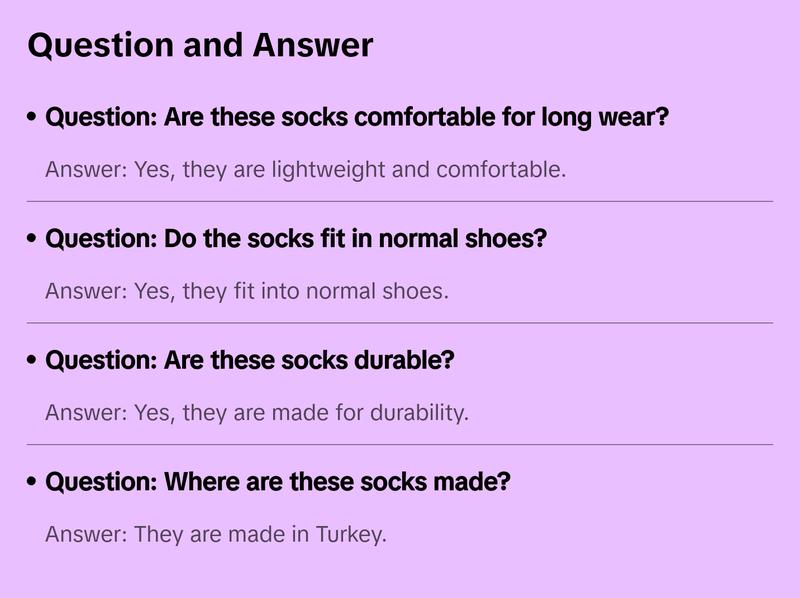This screenshot has height=598, width=800.
Task: Click divider line below the normal shoes answer
Action: [x=400, y=323]
